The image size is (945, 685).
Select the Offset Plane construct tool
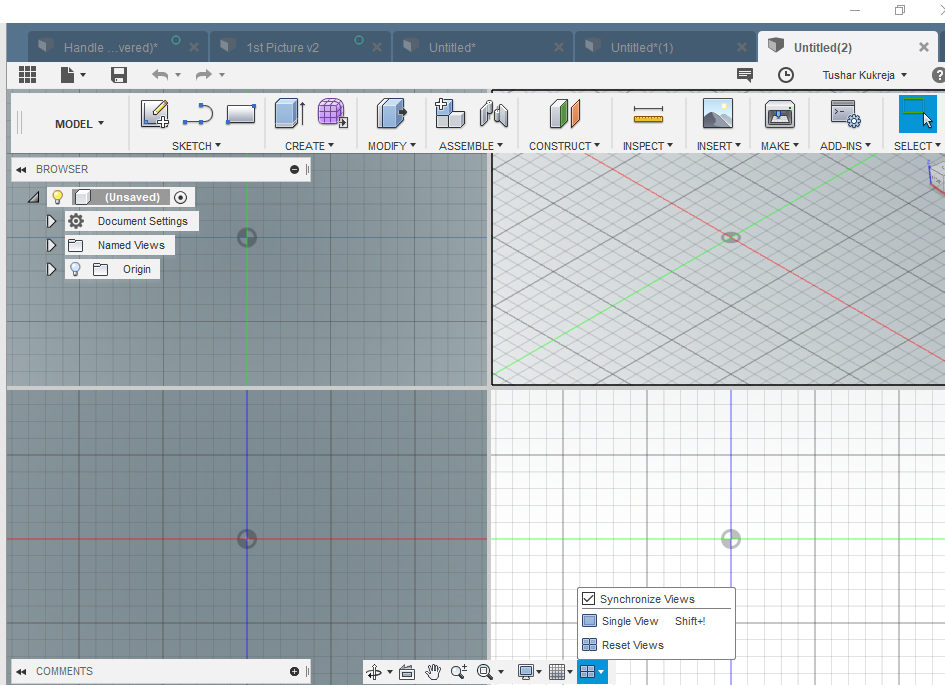(x=565, y=114)
